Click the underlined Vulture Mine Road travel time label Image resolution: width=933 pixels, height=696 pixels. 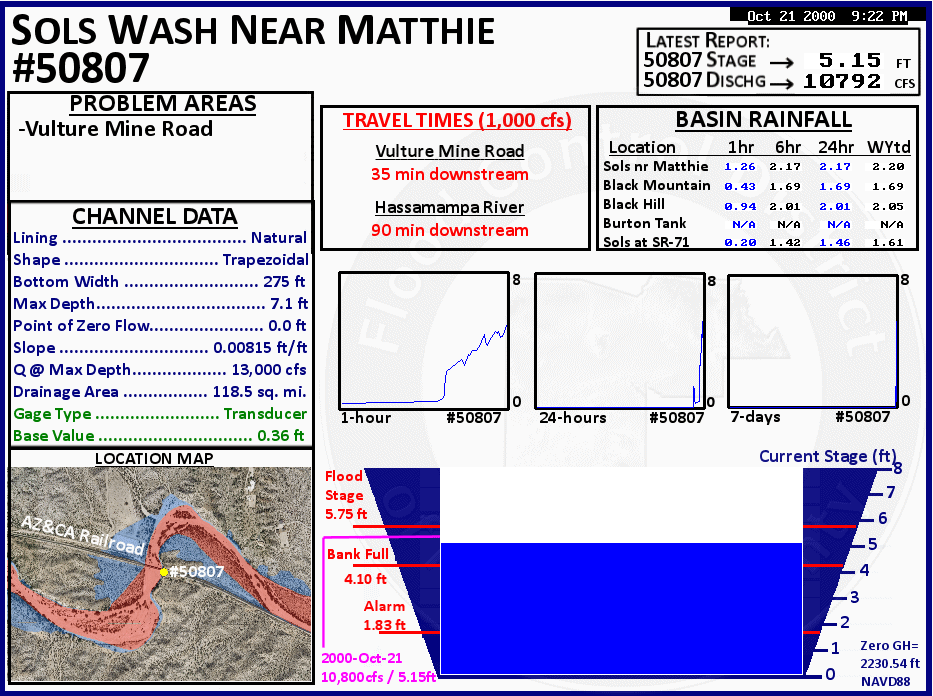click(449, 151)
